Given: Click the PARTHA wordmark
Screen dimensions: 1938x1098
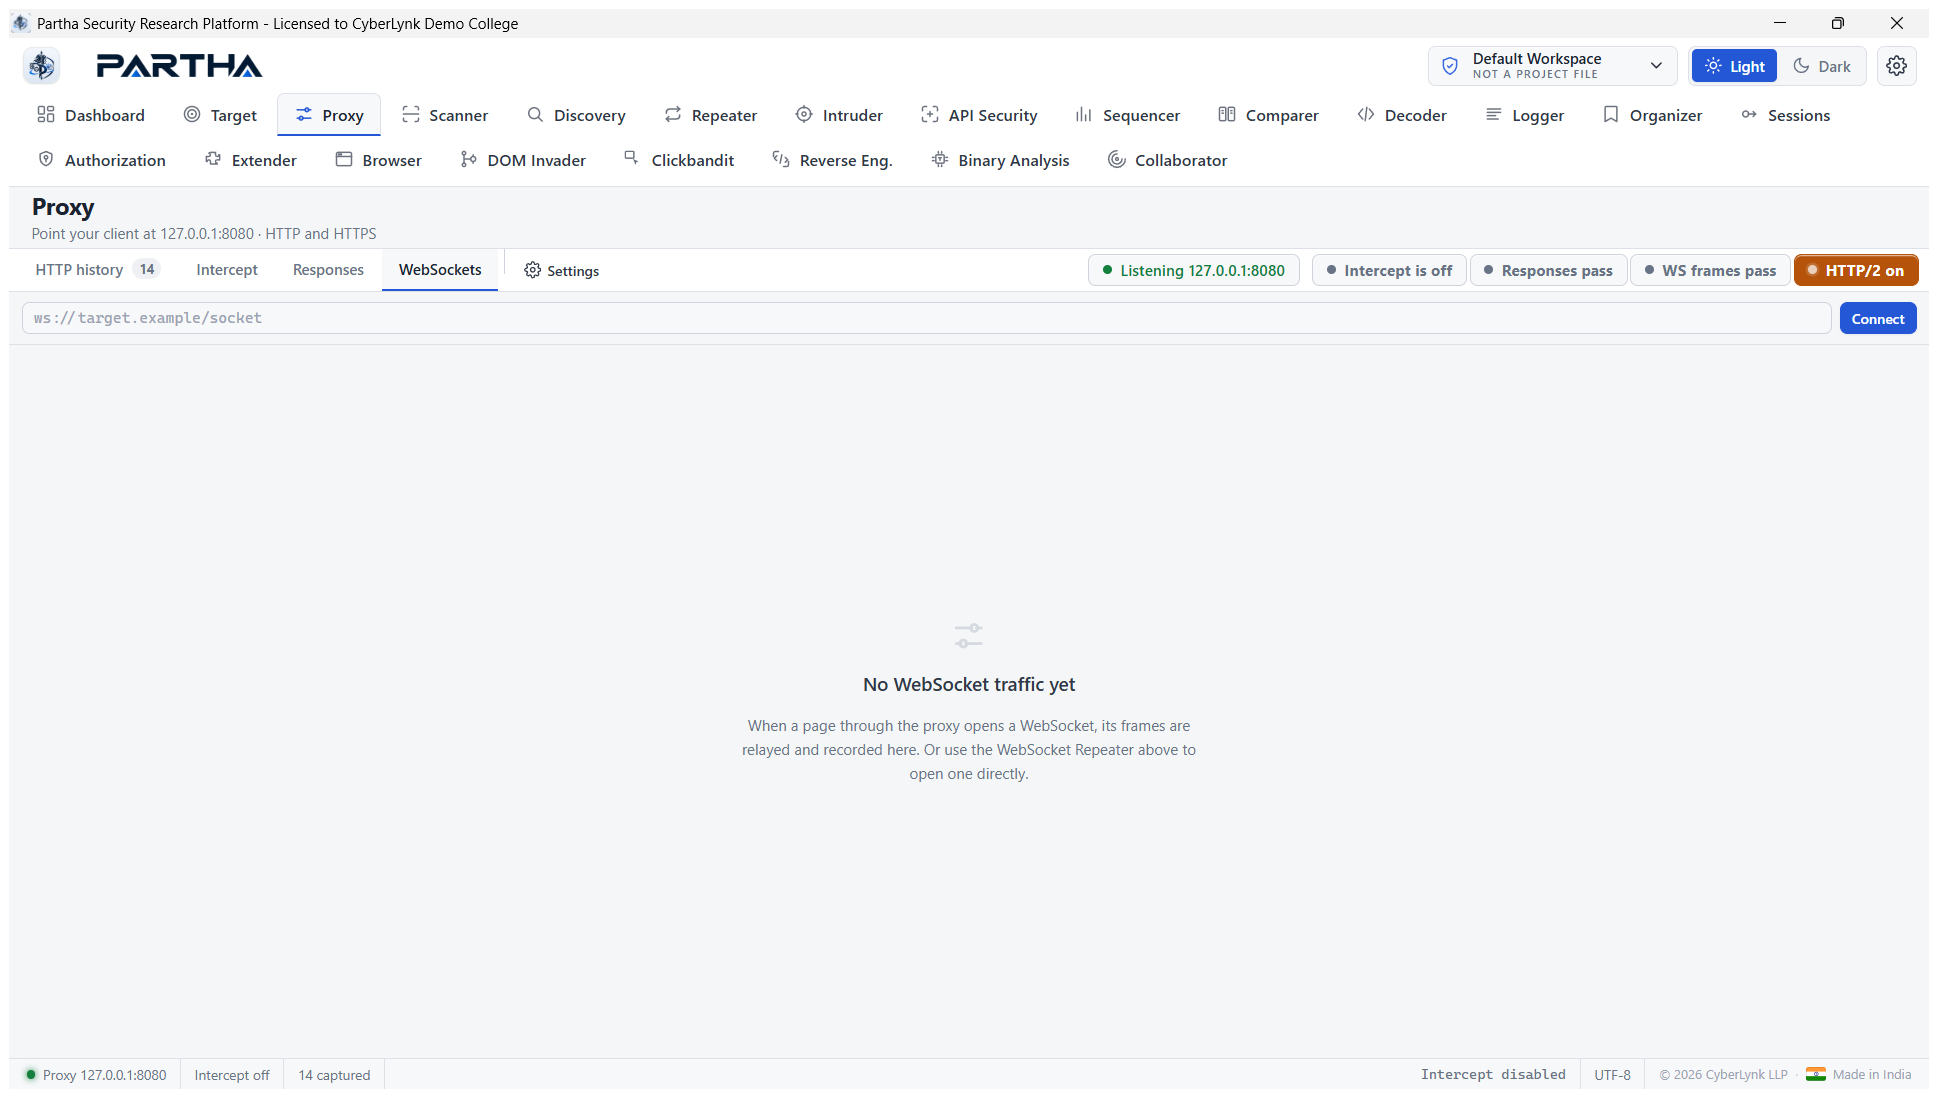Looking at the screenshot, I should 179,66.
